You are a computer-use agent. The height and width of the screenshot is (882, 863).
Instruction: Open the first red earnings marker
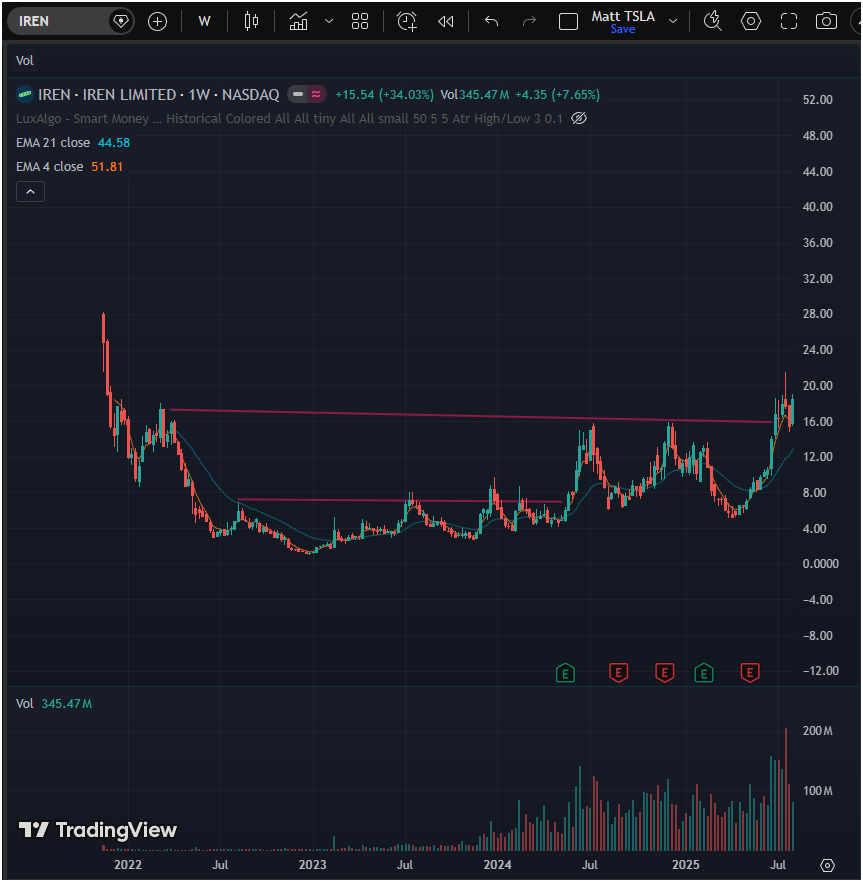click(618, 673)
